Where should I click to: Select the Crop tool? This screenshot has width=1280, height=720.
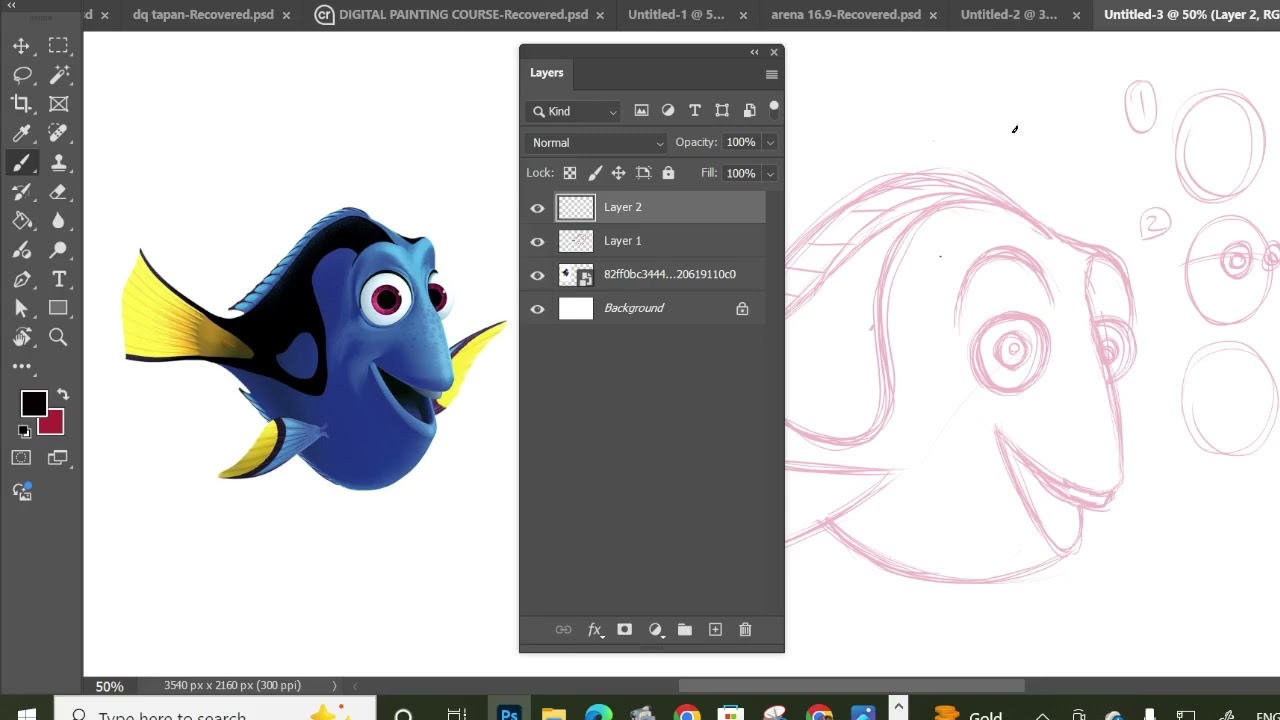coord(21,104)
